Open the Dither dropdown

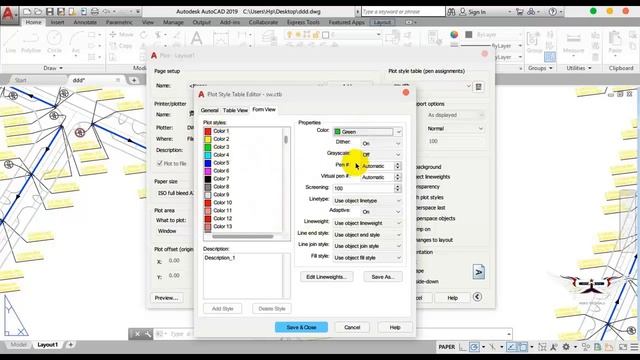pyautogui.click(x=381, y=143)
